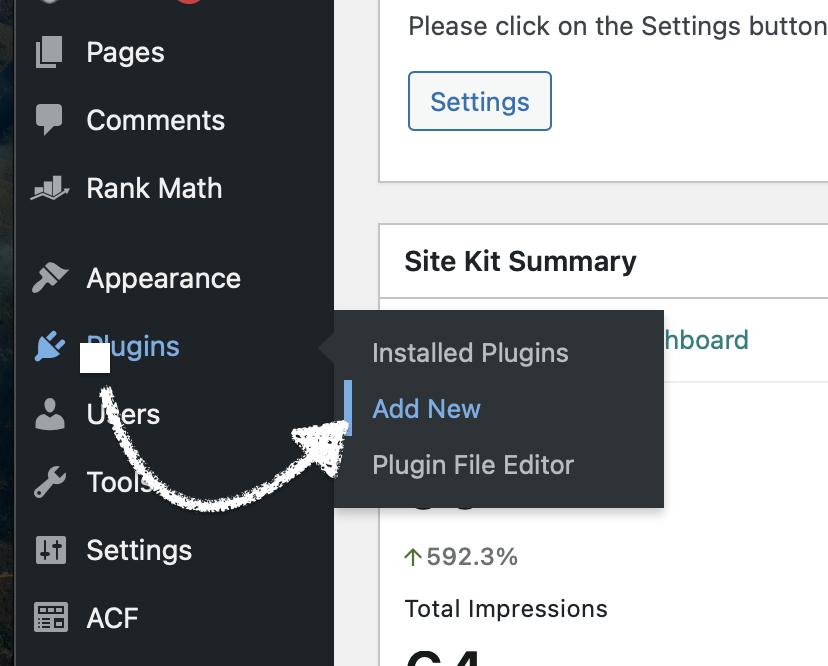Follow the dashboard link in Site Kit Summary
This screenshot has height=666, width=828.
coord(707,340)
